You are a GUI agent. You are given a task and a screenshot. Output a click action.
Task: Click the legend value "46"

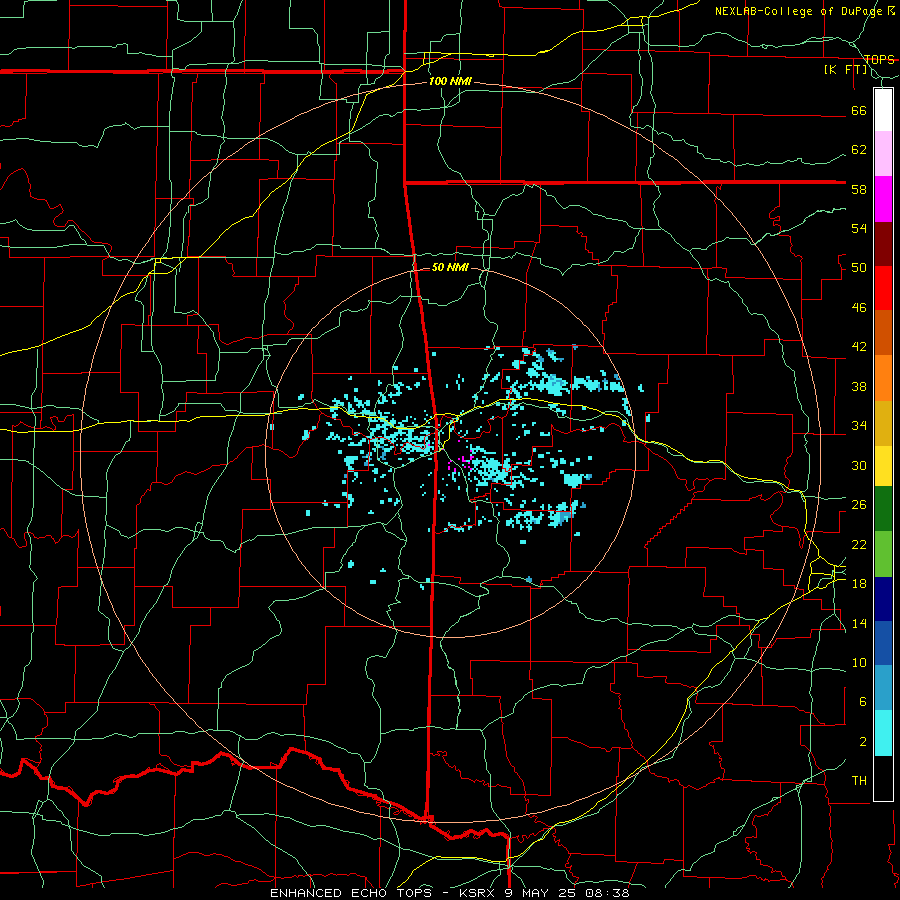click(x=859, y=308)
